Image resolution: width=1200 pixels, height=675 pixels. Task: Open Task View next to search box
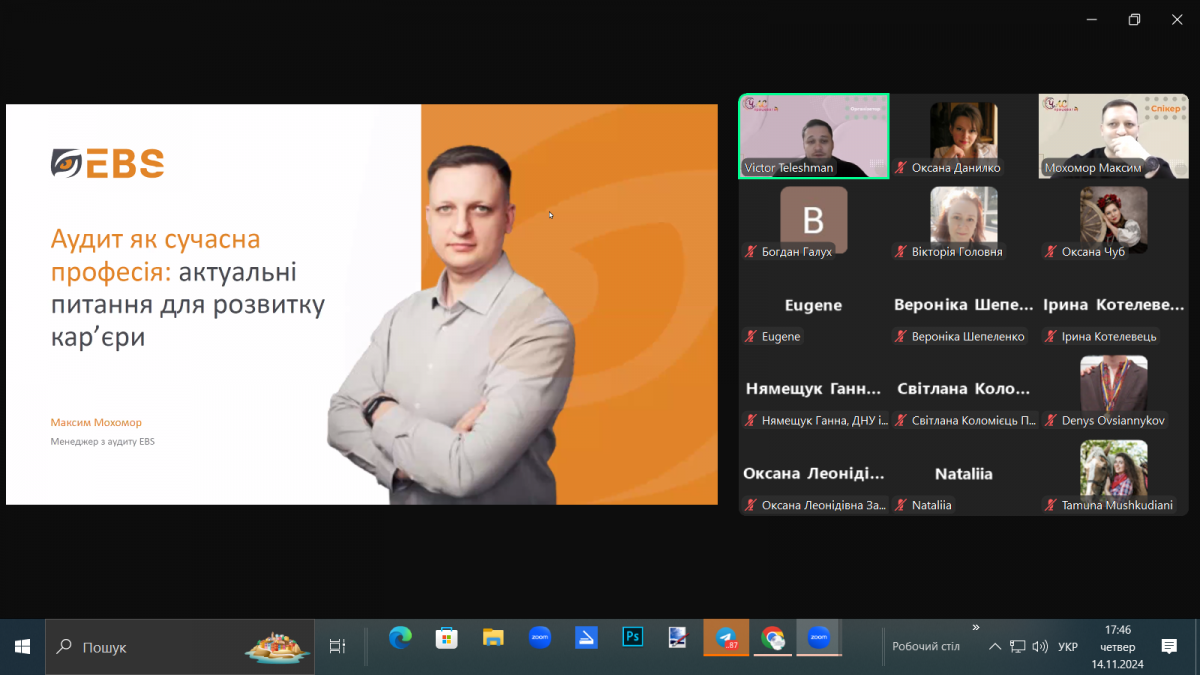pyautogui.click(x=337, y=647)
